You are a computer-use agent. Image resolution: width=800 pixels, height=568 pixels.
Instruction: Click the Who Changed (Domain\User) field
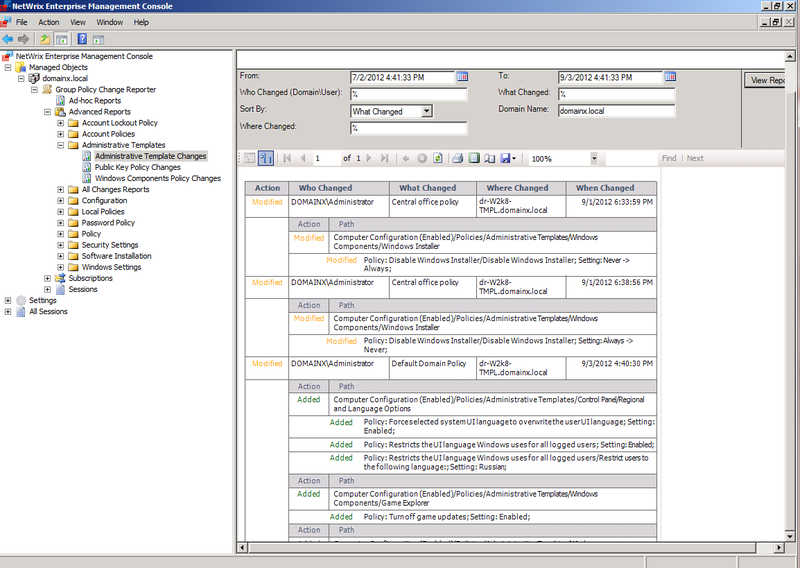(x=409, y=94)
